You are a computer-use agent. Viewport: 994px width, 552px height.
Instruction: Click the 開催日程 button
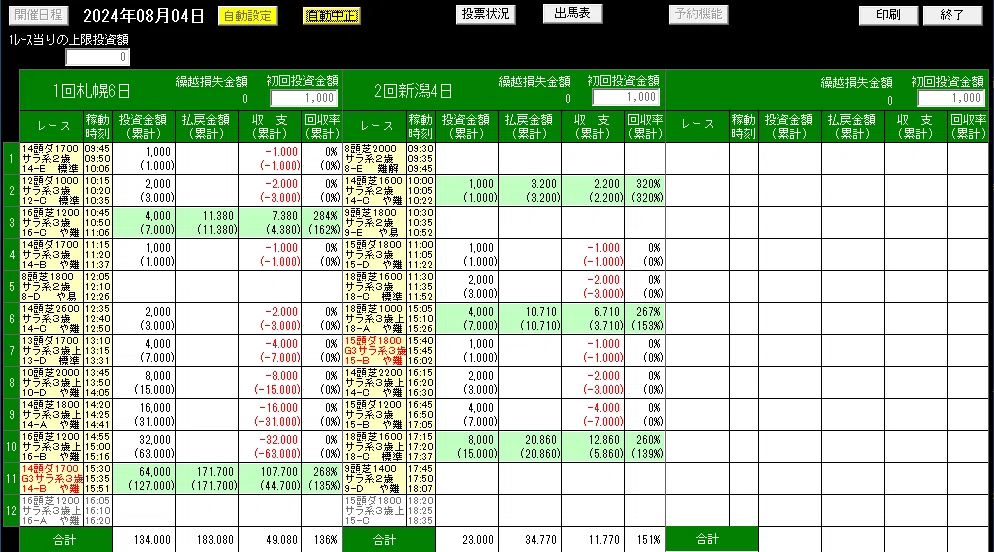pyautogui.click(x=39, y=15)
